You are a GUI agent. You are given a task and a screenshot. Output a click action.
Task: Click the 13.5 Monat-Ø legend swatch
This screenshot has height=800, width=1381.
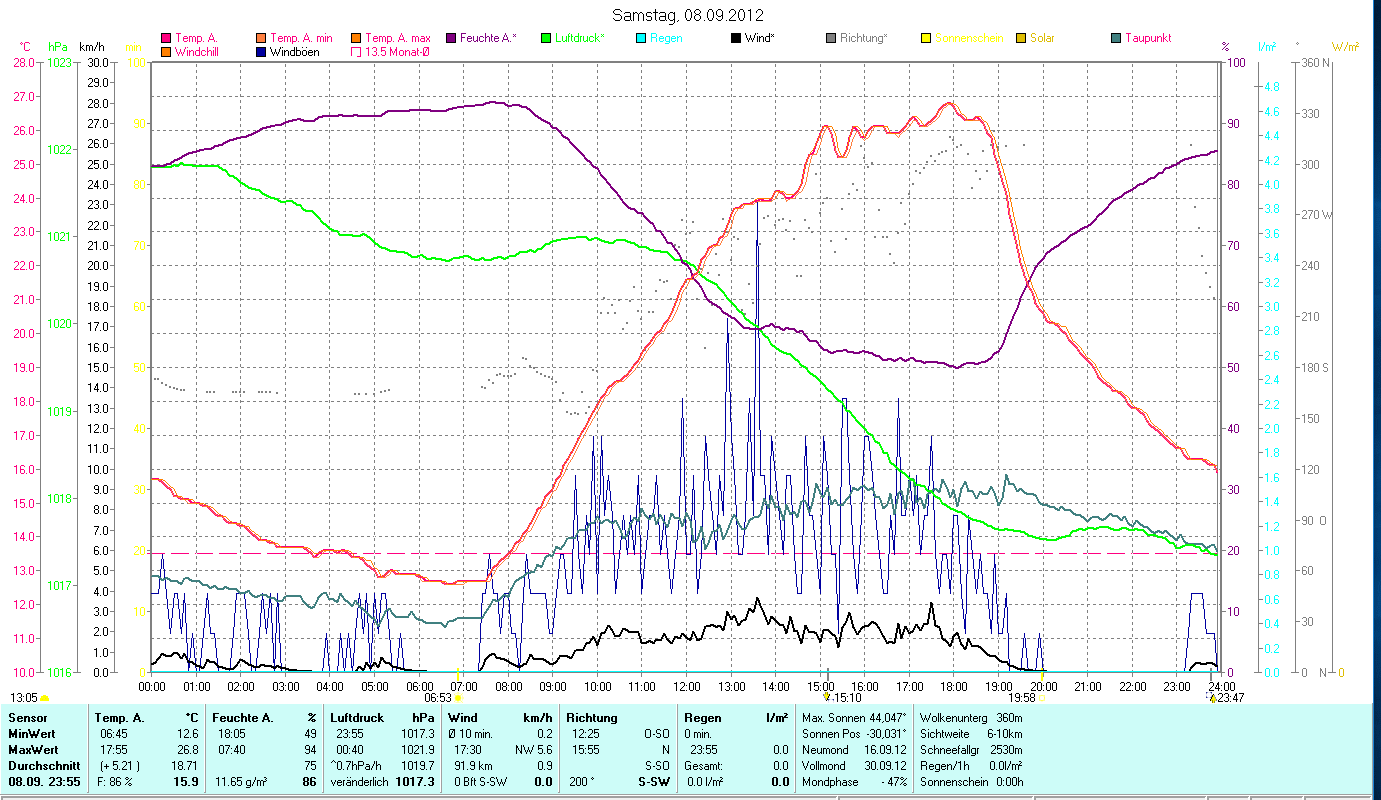[356, 51]
